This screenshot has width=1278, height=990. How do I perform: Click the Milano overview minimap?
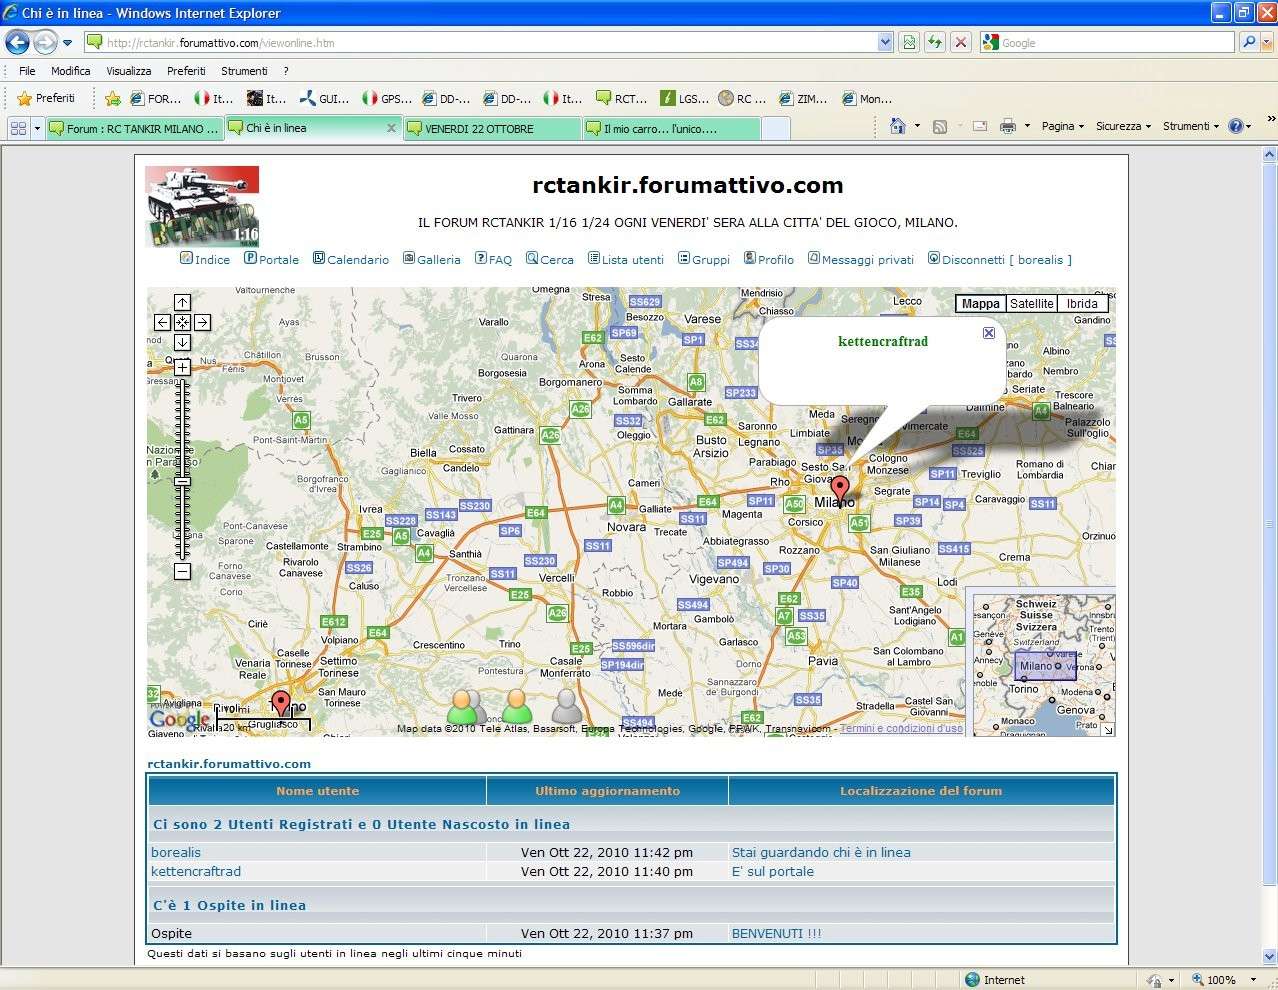coord(1044,665)
